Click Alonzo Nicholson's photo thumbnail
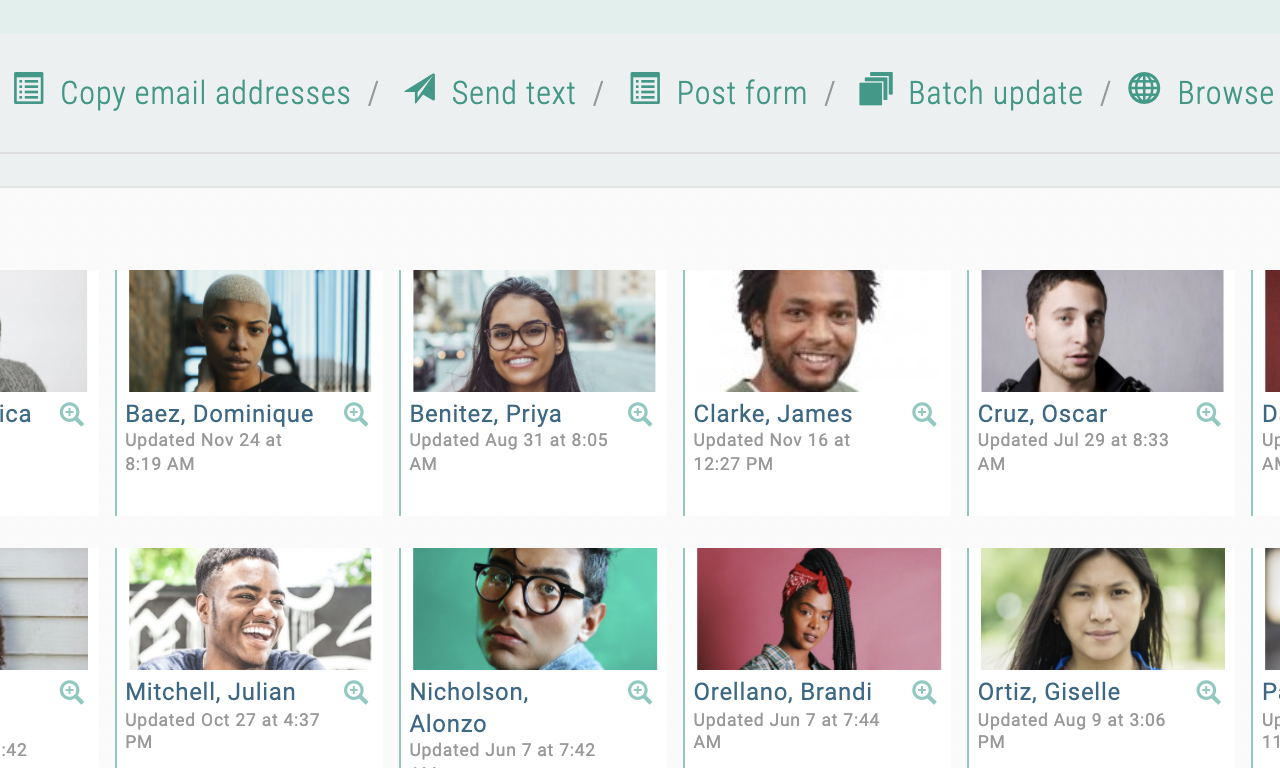 535,609
